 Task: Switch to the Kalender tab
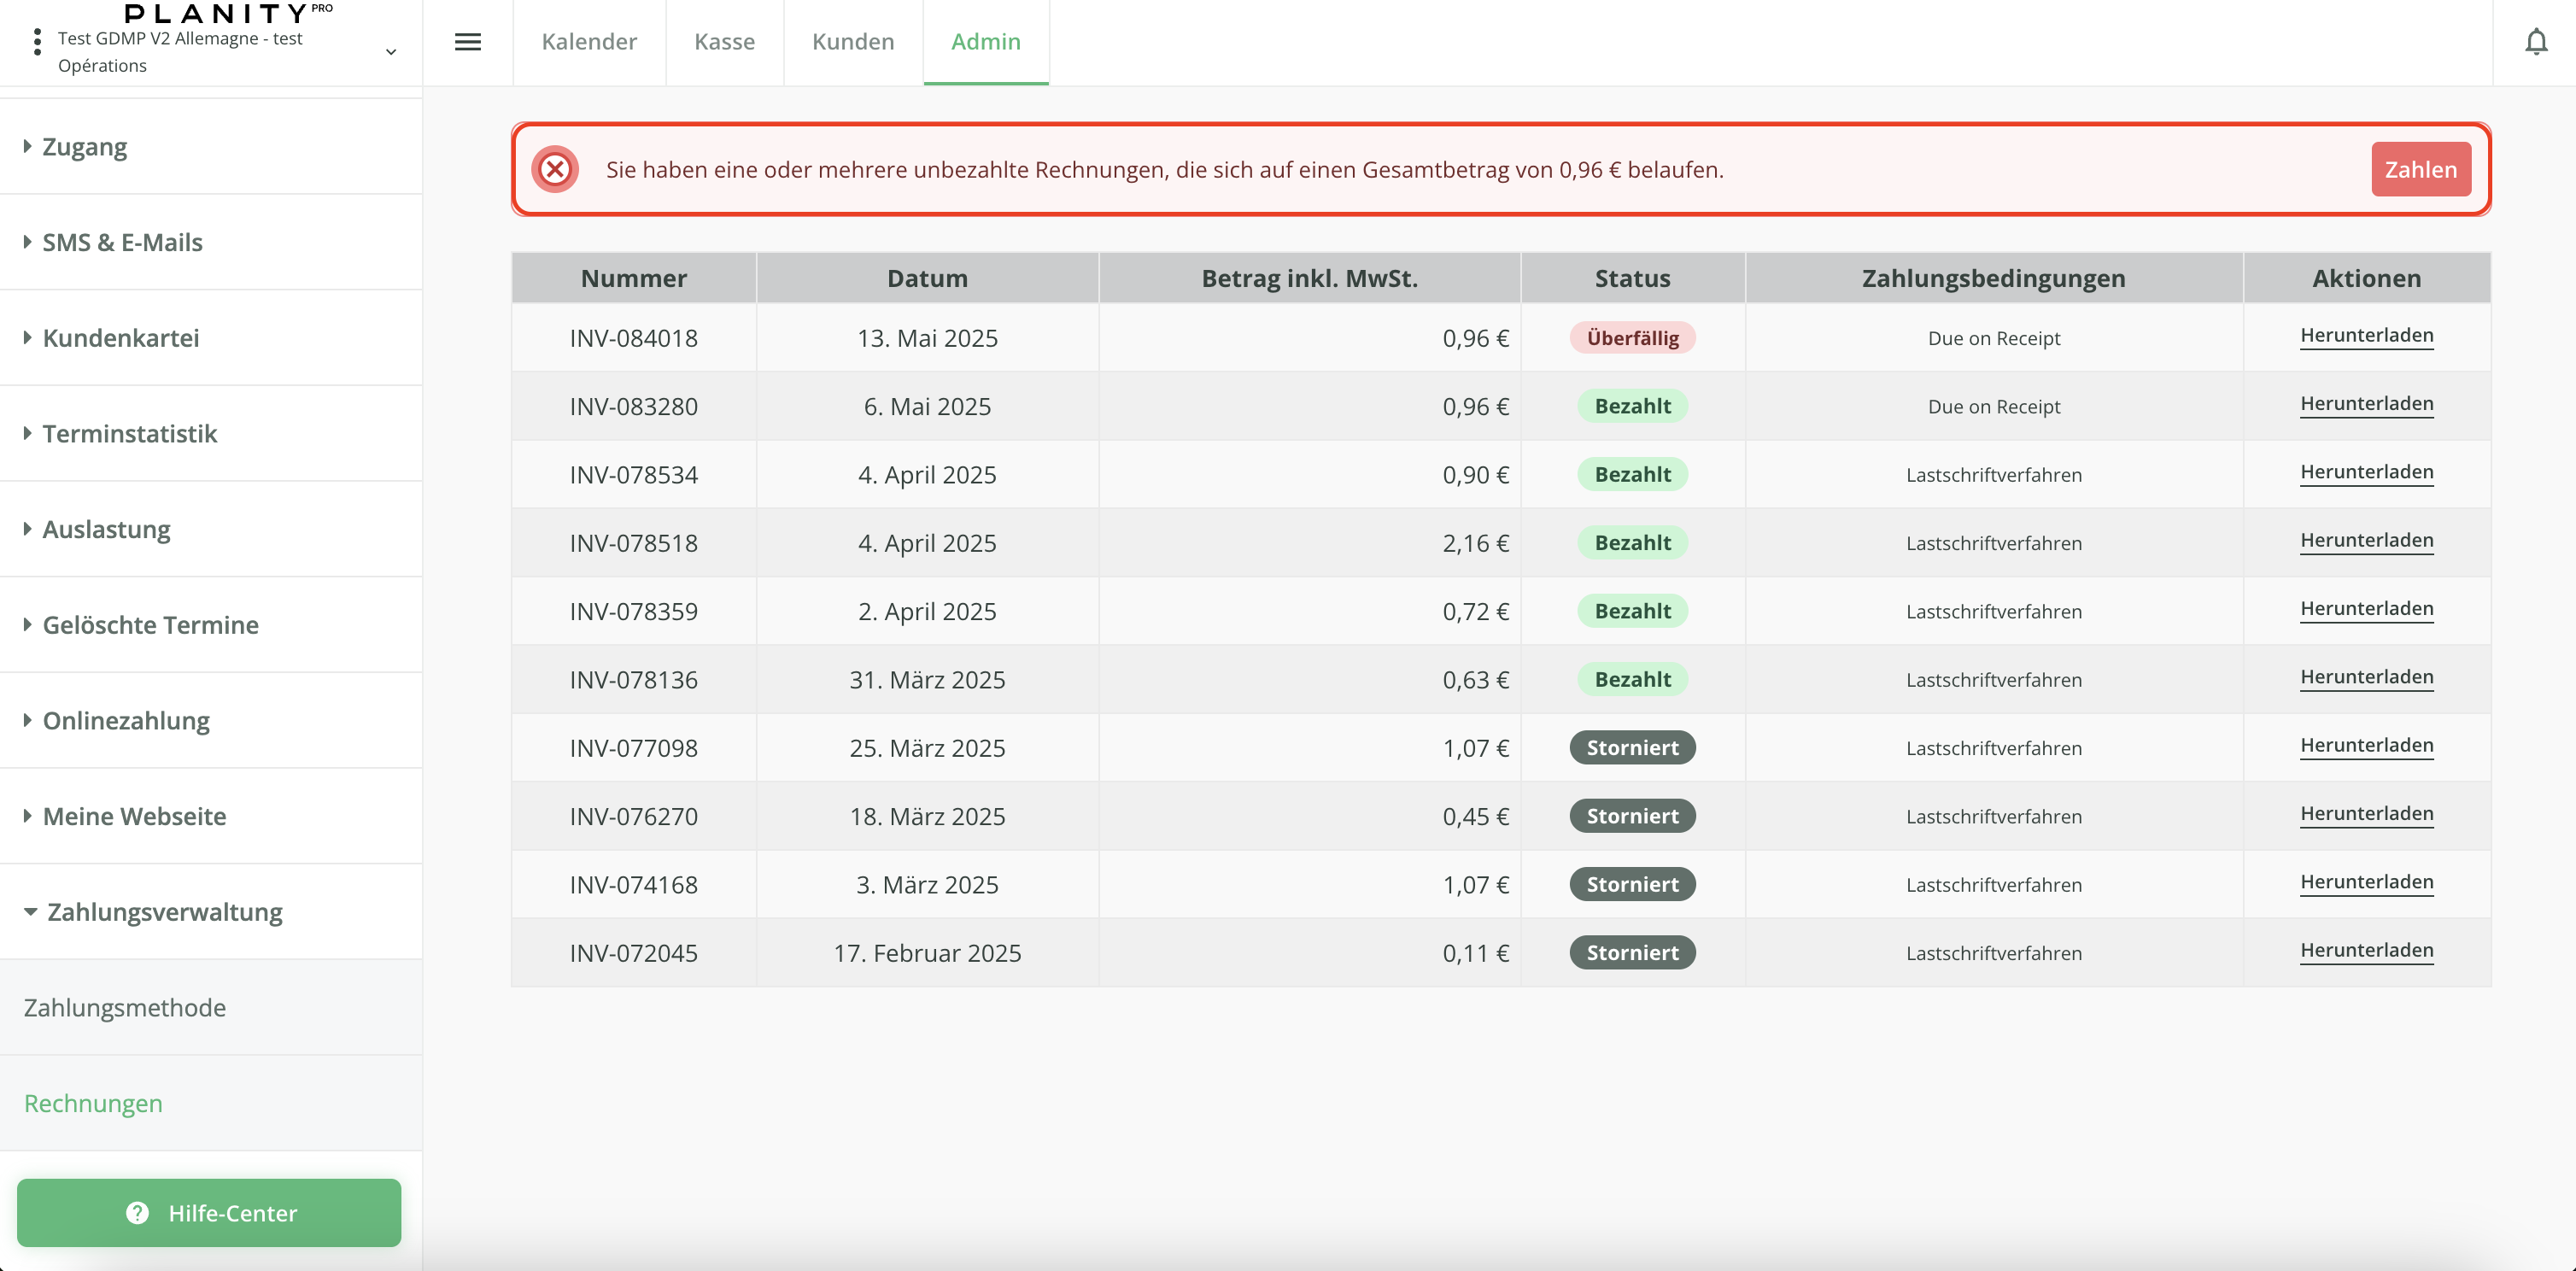pos(589,42)
